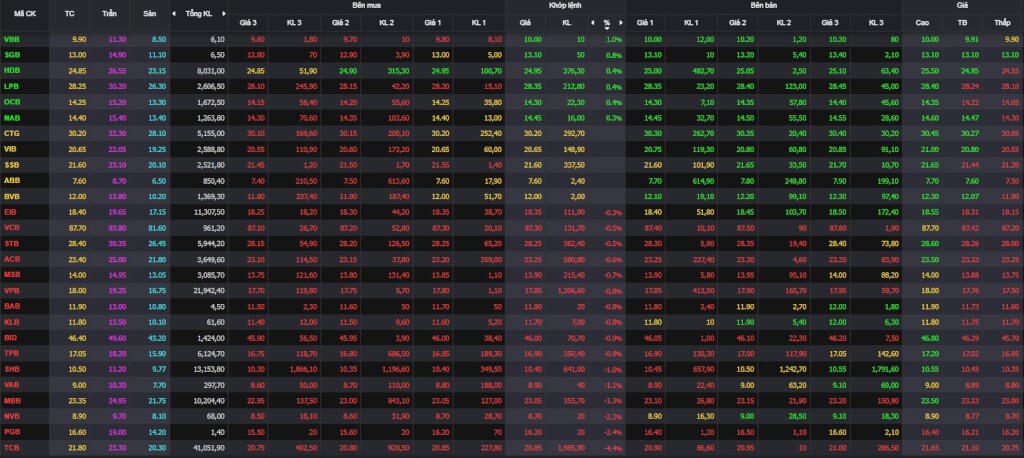Open the EIB ticker symbol
The height and width of the screenshot is (458, 1024).
tap(10, 212)
